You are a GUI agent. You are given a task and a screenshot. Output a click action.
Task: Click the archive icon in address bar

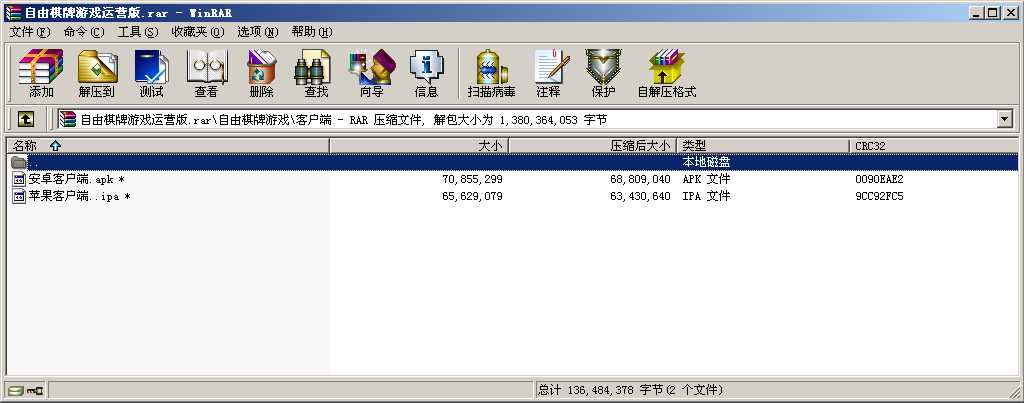click(x=68, y=120)
